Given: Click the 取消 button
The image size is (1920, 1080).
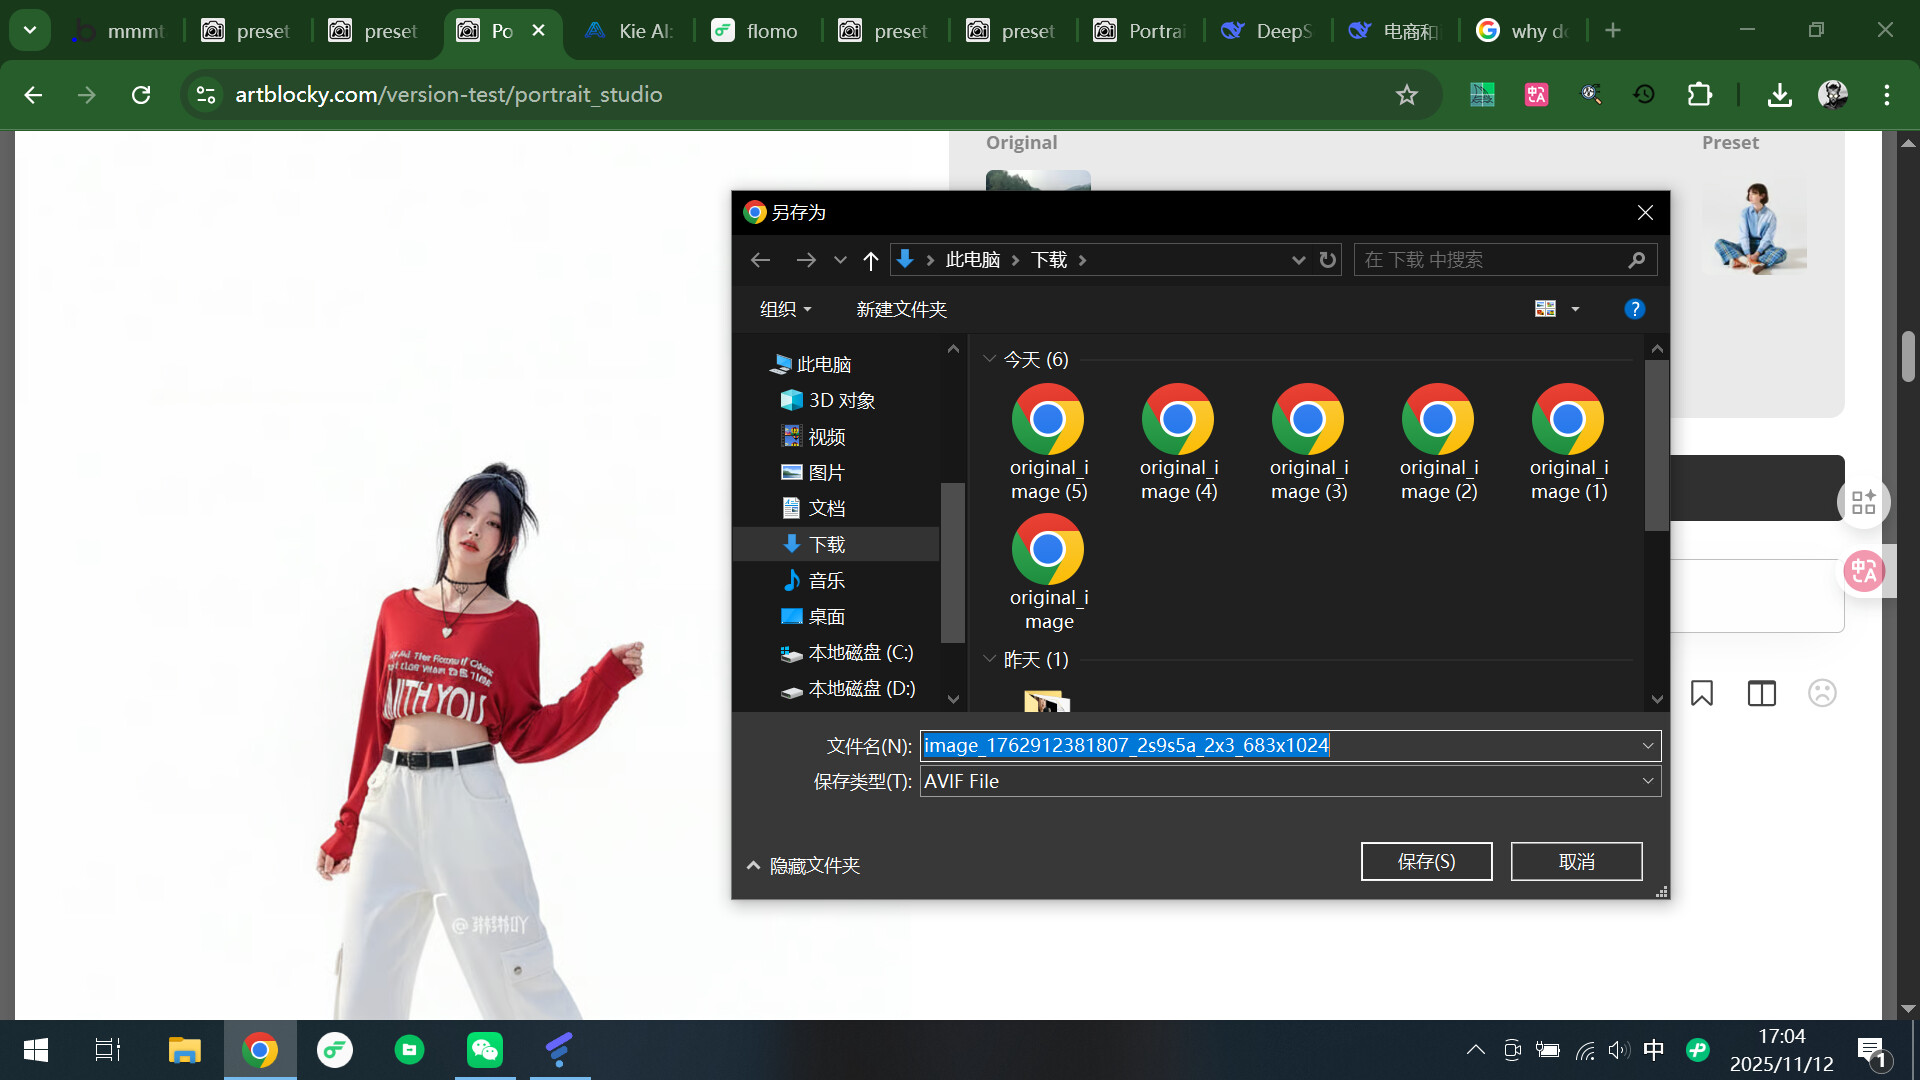Looking at the screenshot, I should coord(1576,861).
